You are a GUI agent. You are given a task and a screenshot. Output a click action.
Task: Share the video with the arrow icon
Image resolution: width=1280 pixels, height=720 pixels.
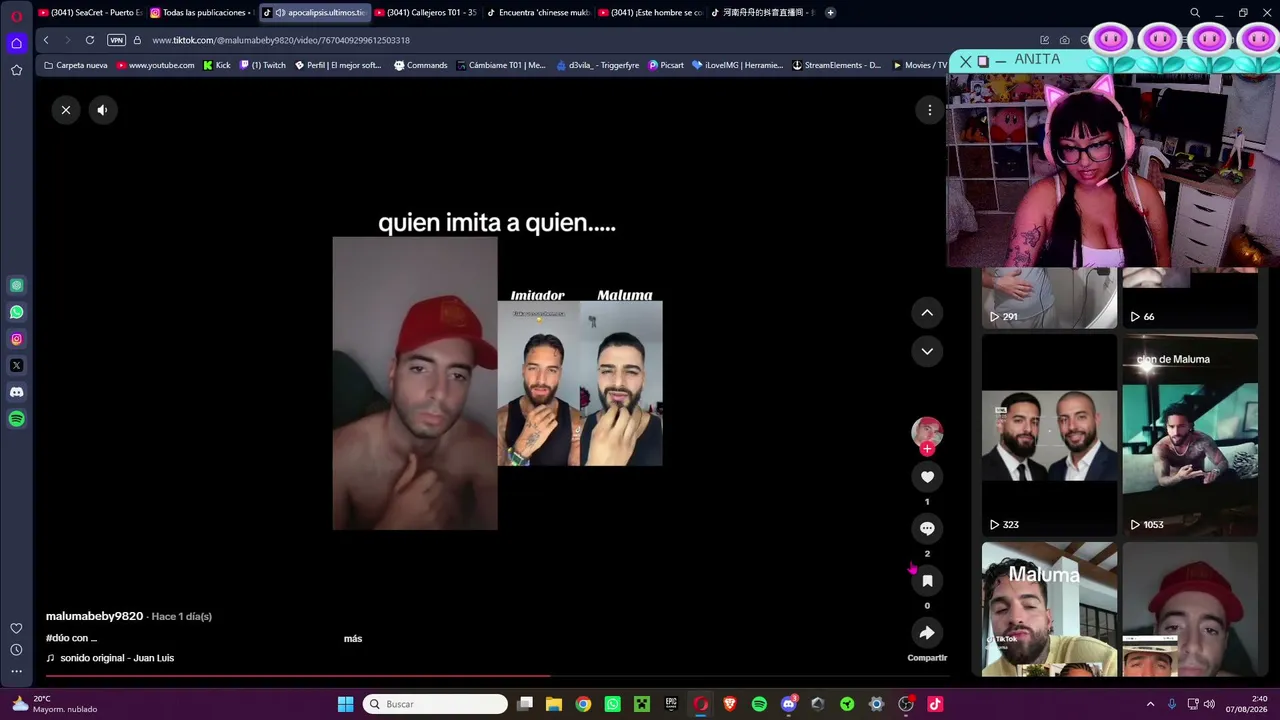[x=927, y=633]
